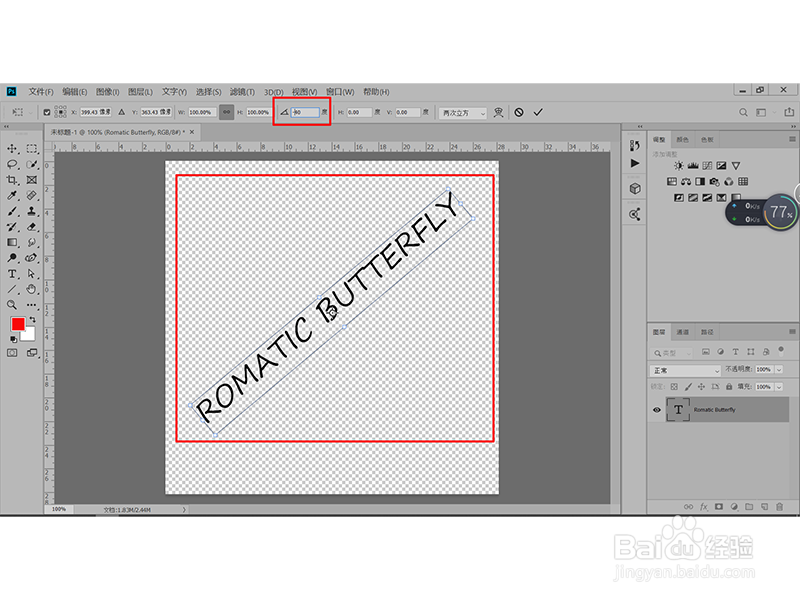The height and width of the screenshot is (600, 800).
Task: Select the Eraser tool
Action: [32, 227]
